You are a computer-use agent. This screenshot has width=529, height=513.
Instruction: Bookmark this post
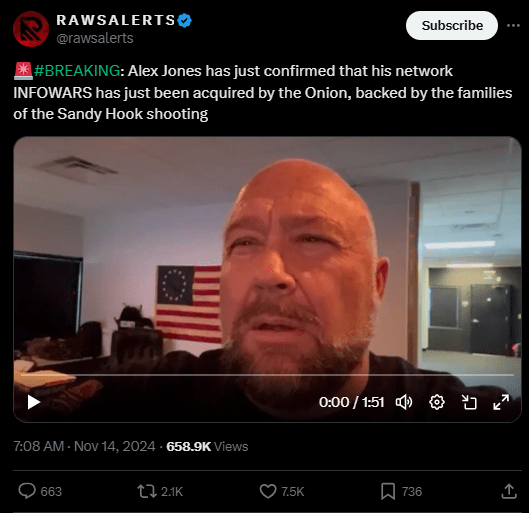coord(388,491)
